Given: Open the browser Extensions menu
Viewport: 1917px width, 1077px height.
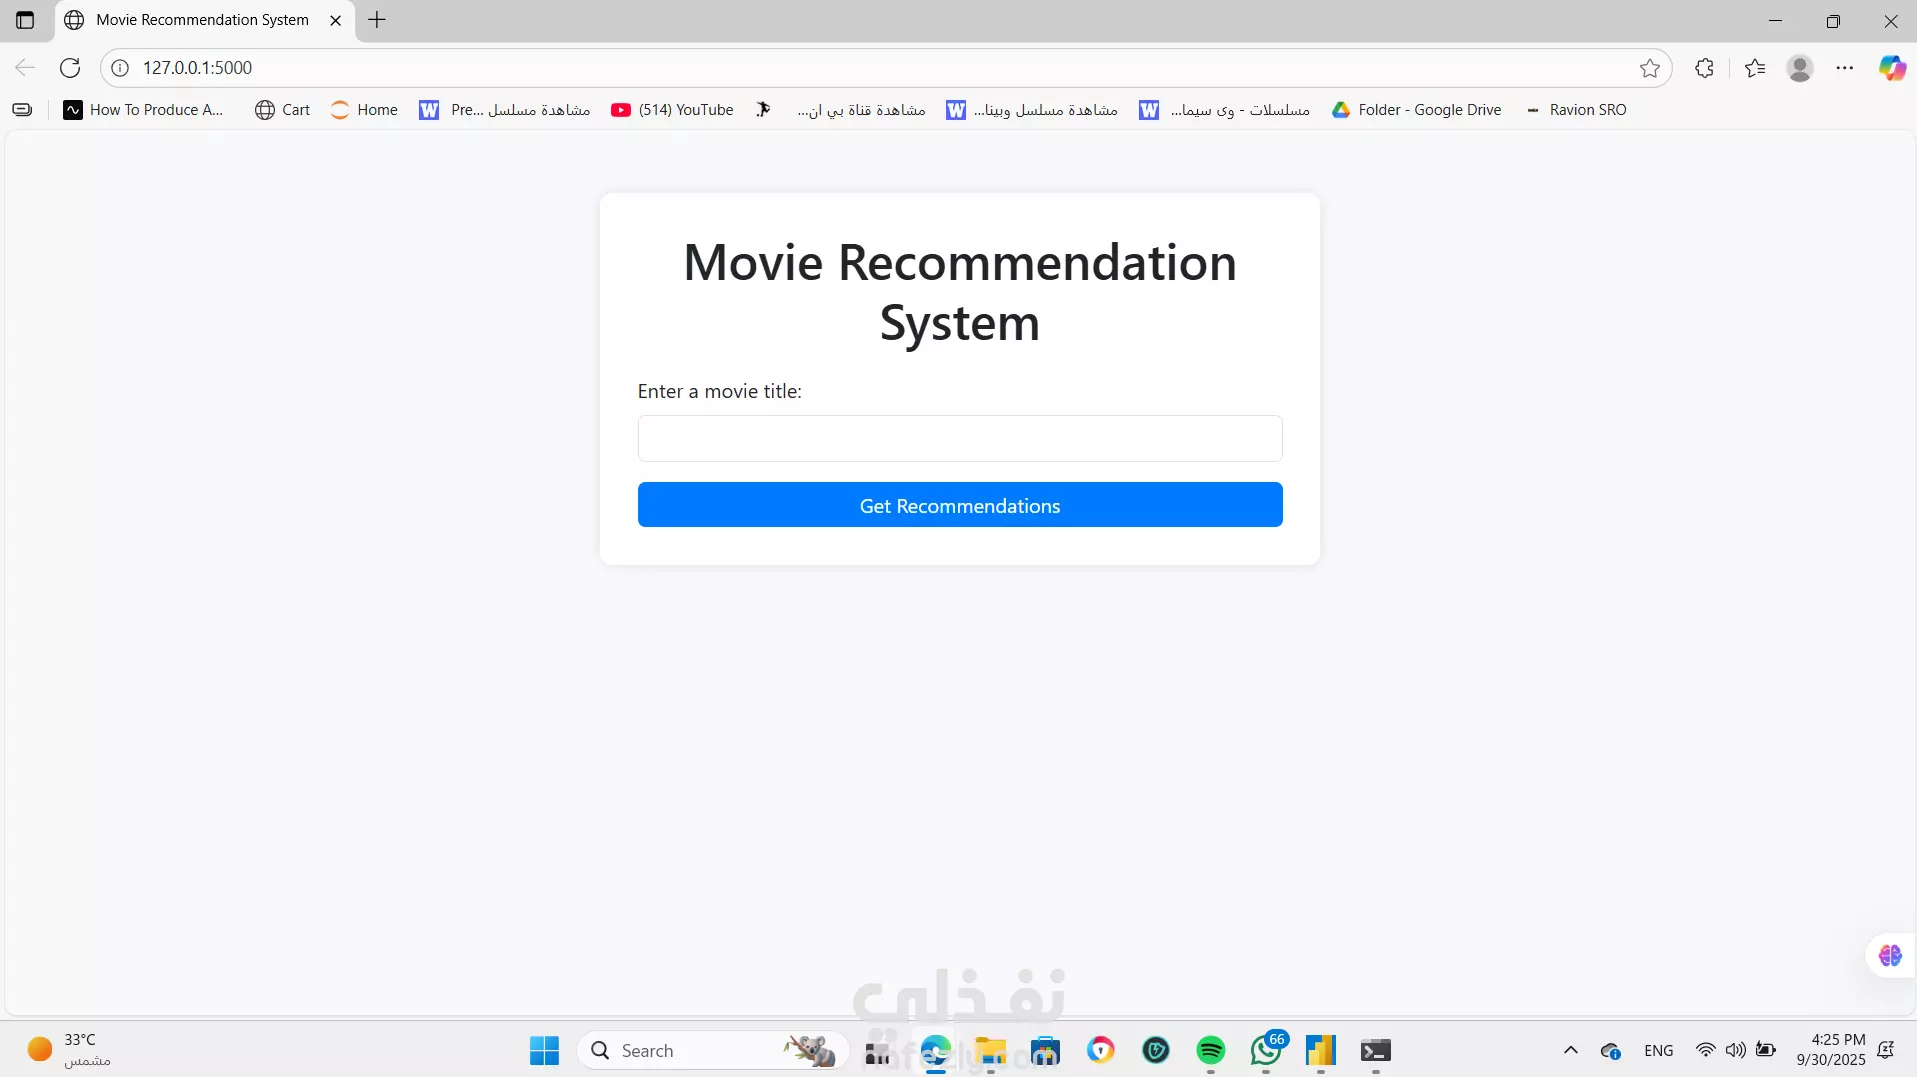Looking at the screenshot, I should (1705, 68).
